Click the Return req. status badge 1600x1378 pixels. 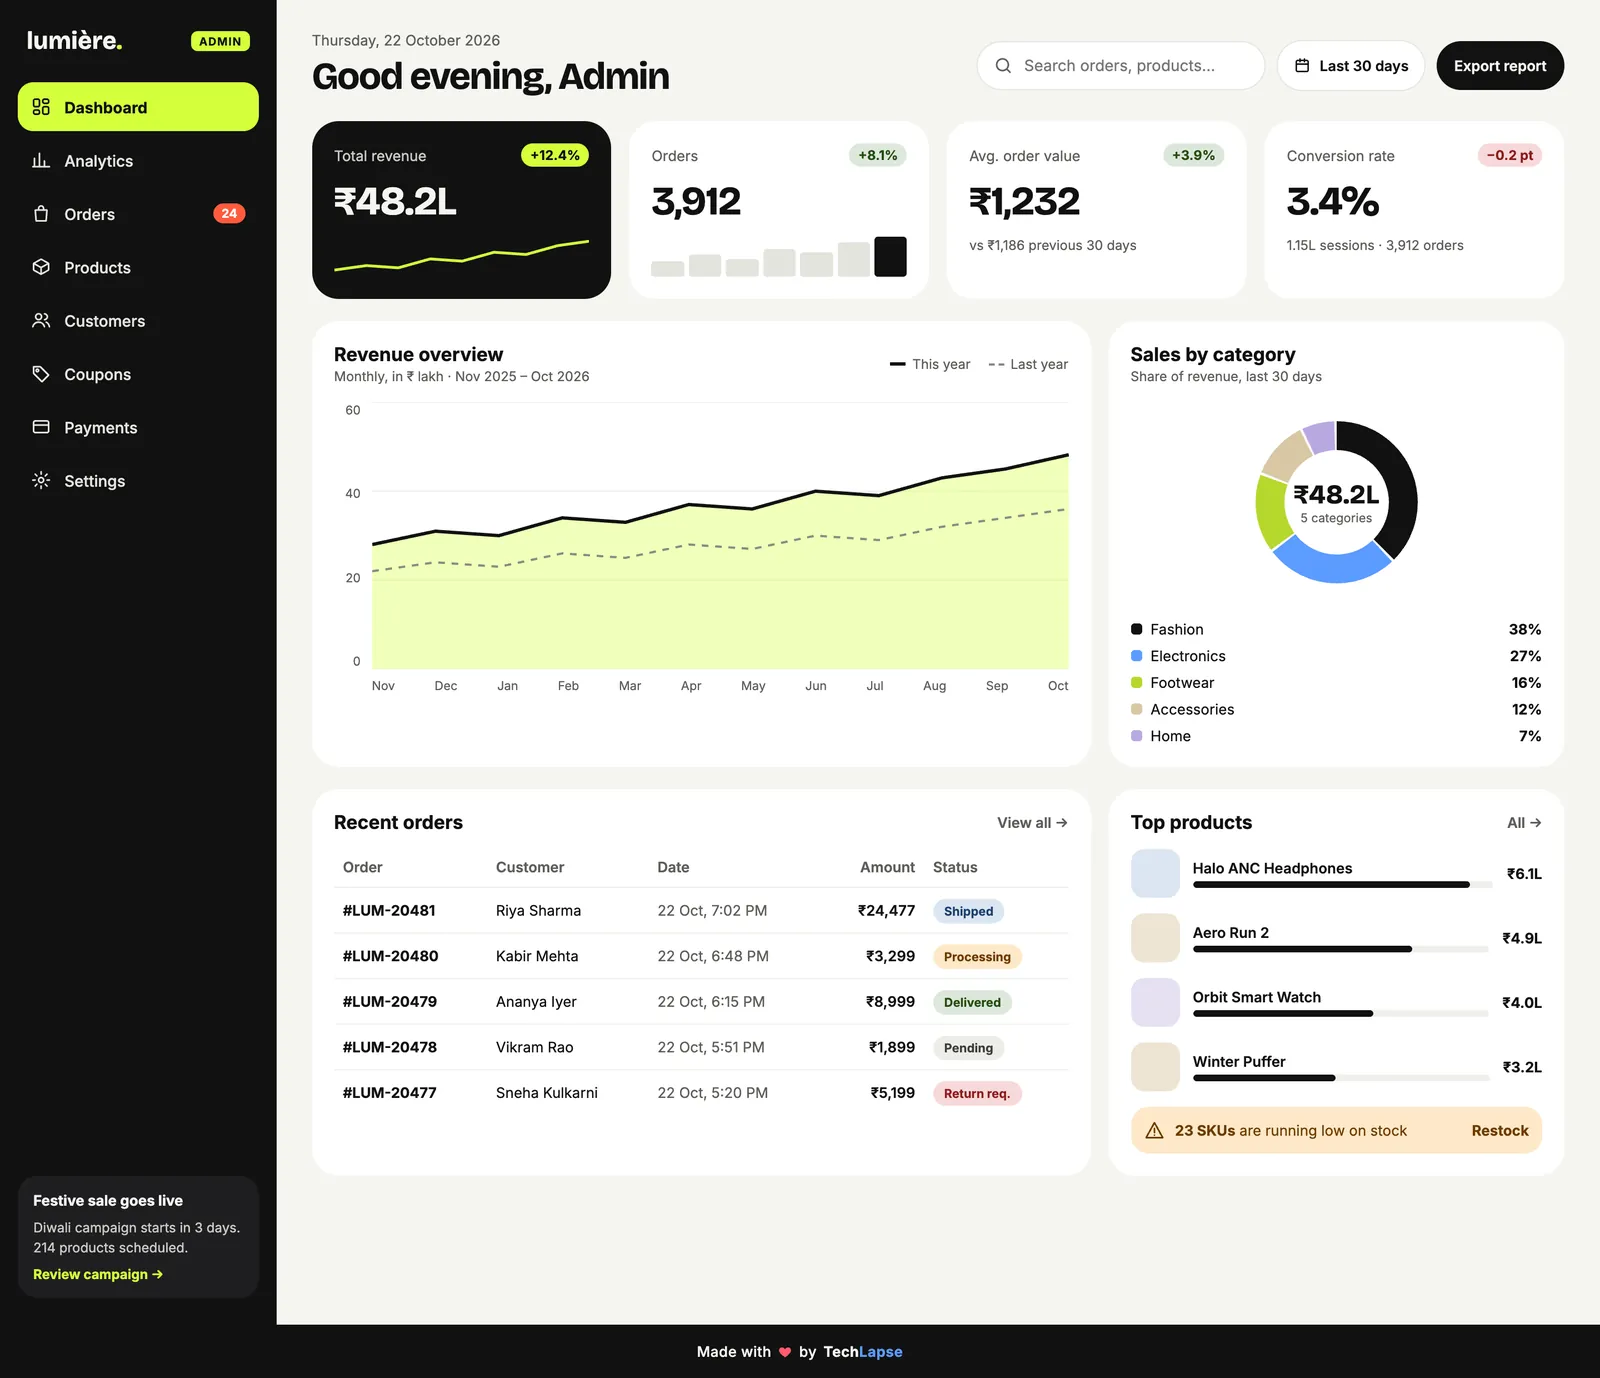pos(977,1093)
